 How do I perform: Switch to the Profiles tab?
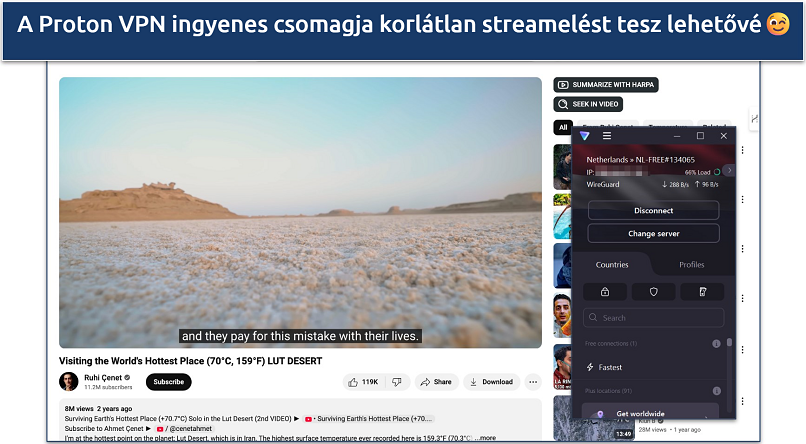tap(691, 265)
